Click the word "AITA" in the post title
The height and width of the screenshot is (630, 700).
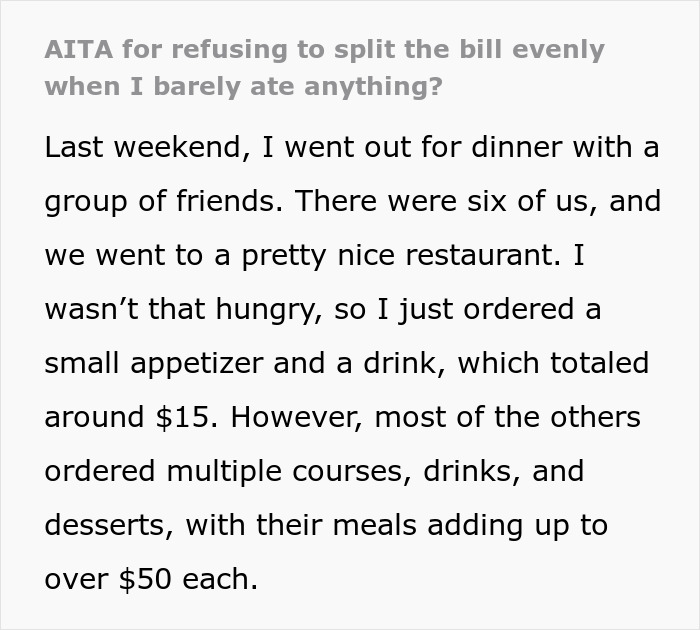click(x=72, y=49)
